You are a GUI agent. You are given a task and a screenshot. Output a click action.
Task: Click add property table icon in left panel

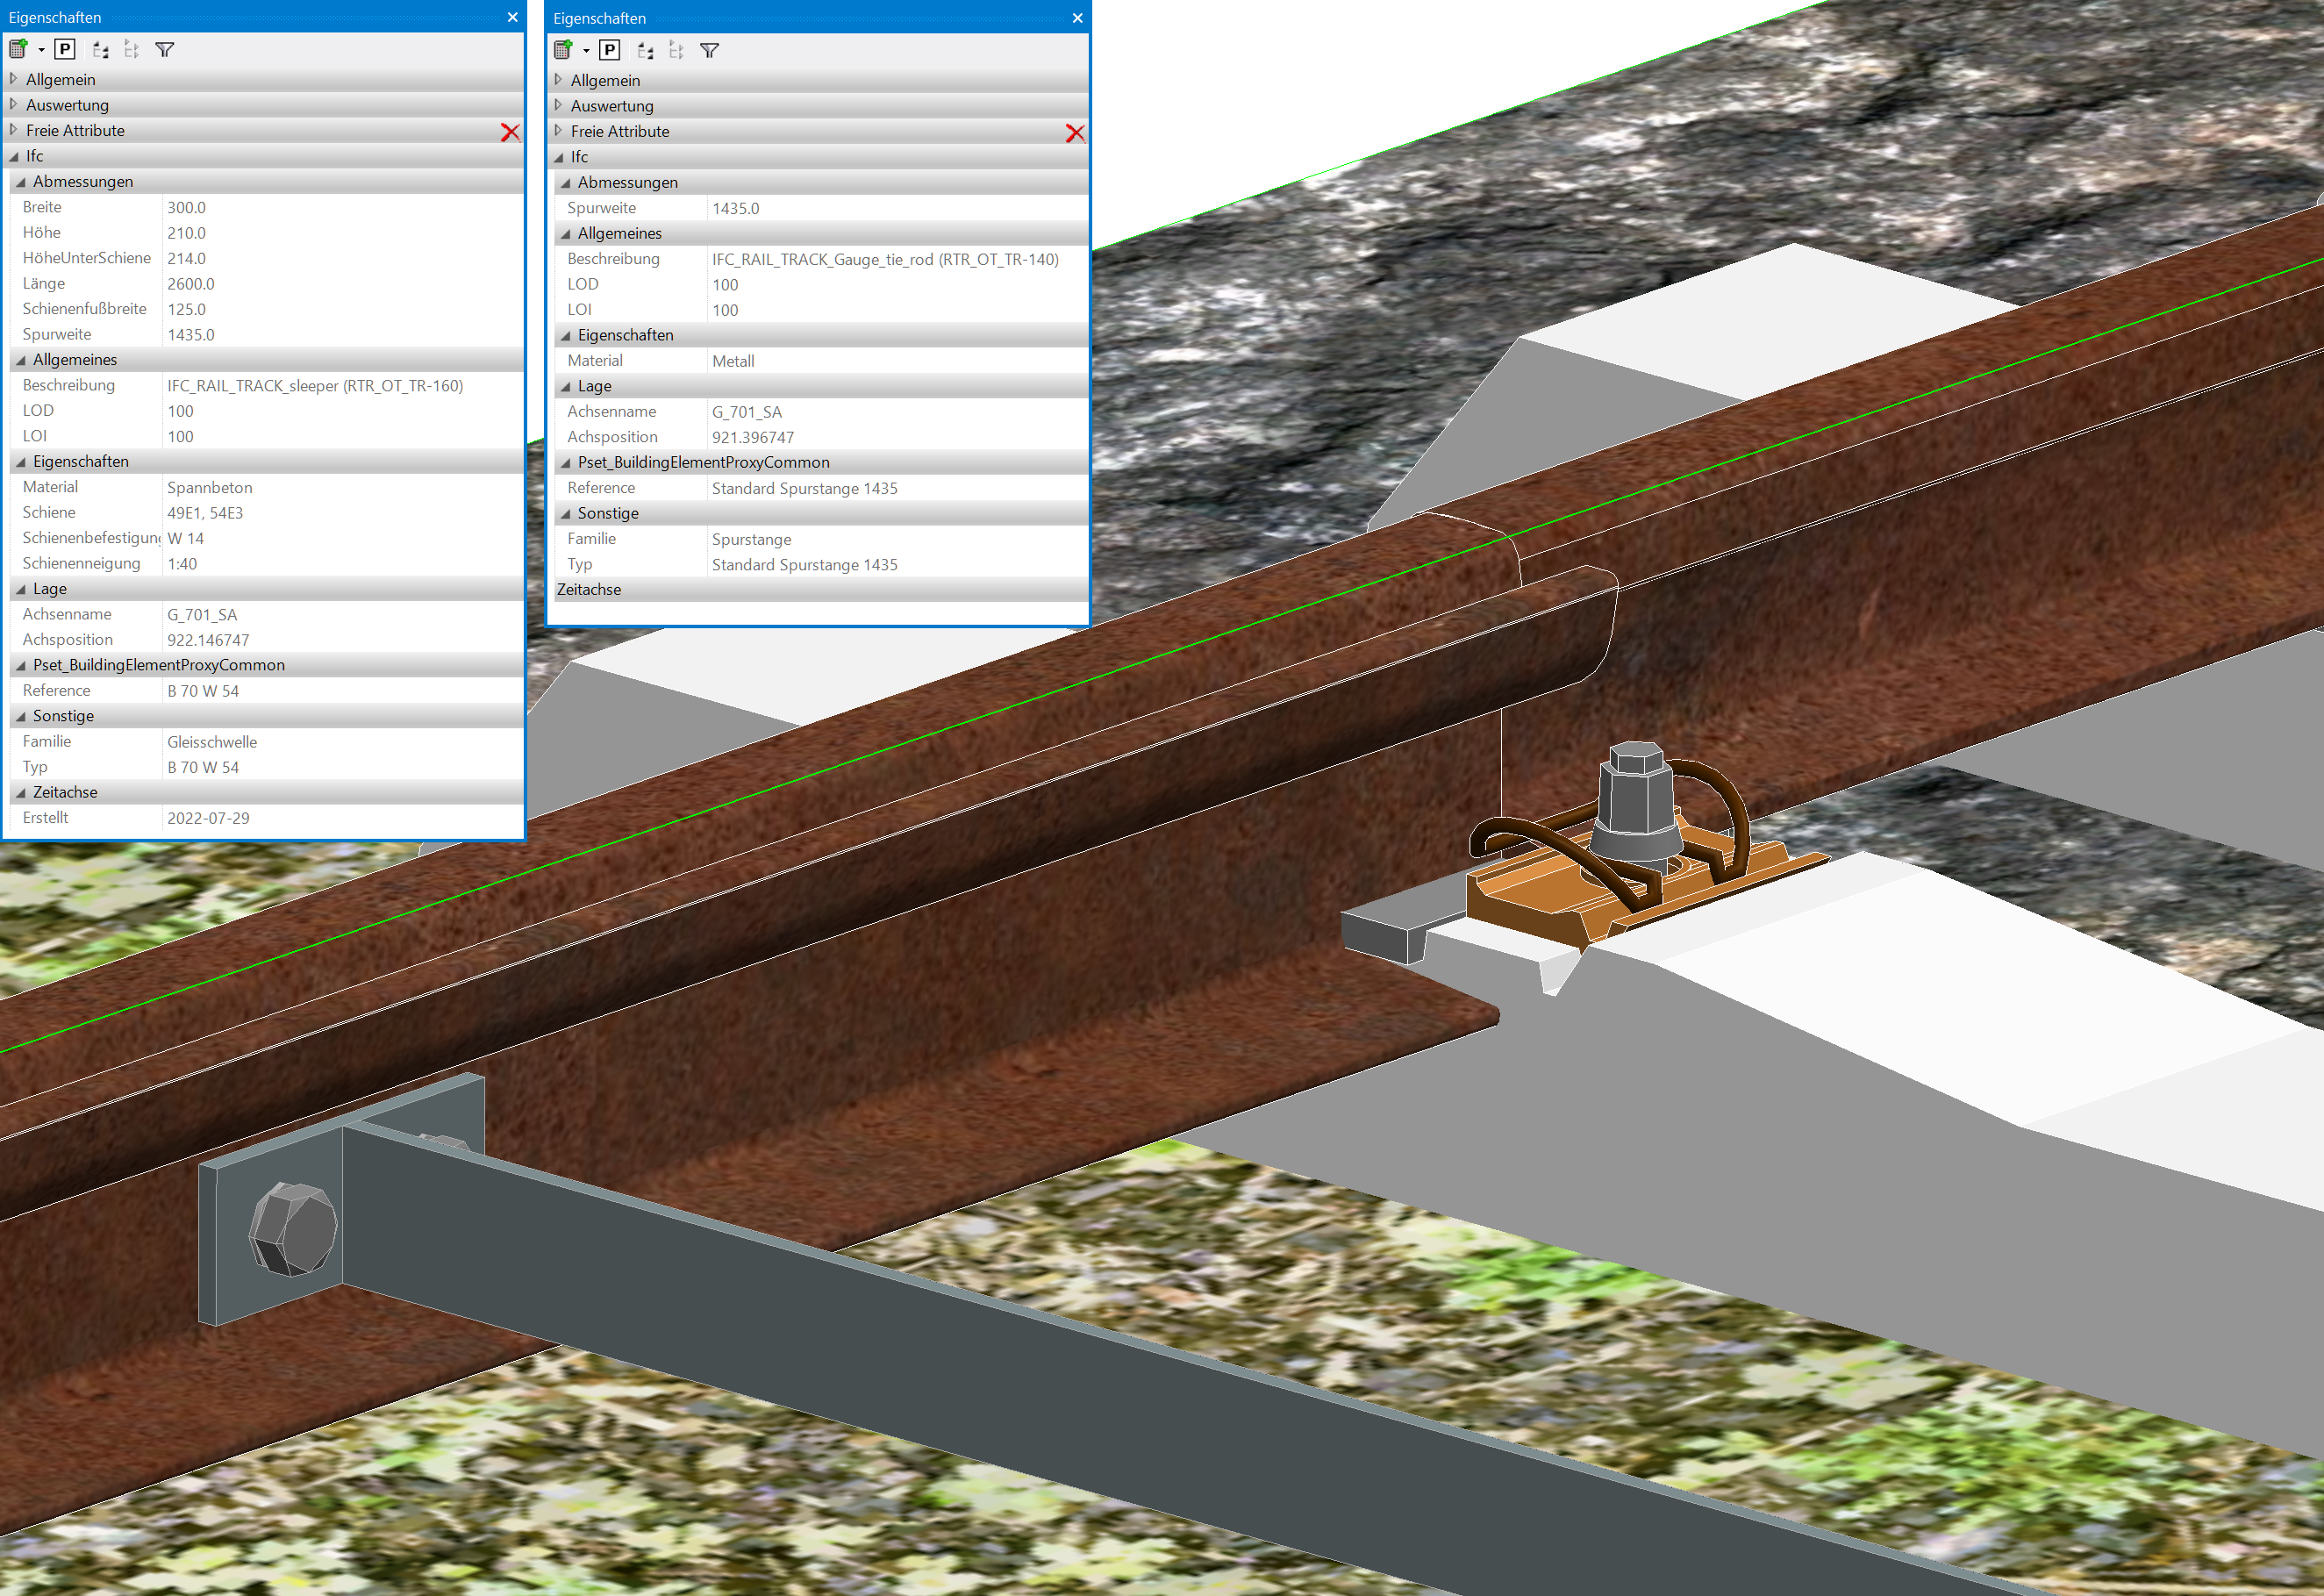click(x=18, y=49)
